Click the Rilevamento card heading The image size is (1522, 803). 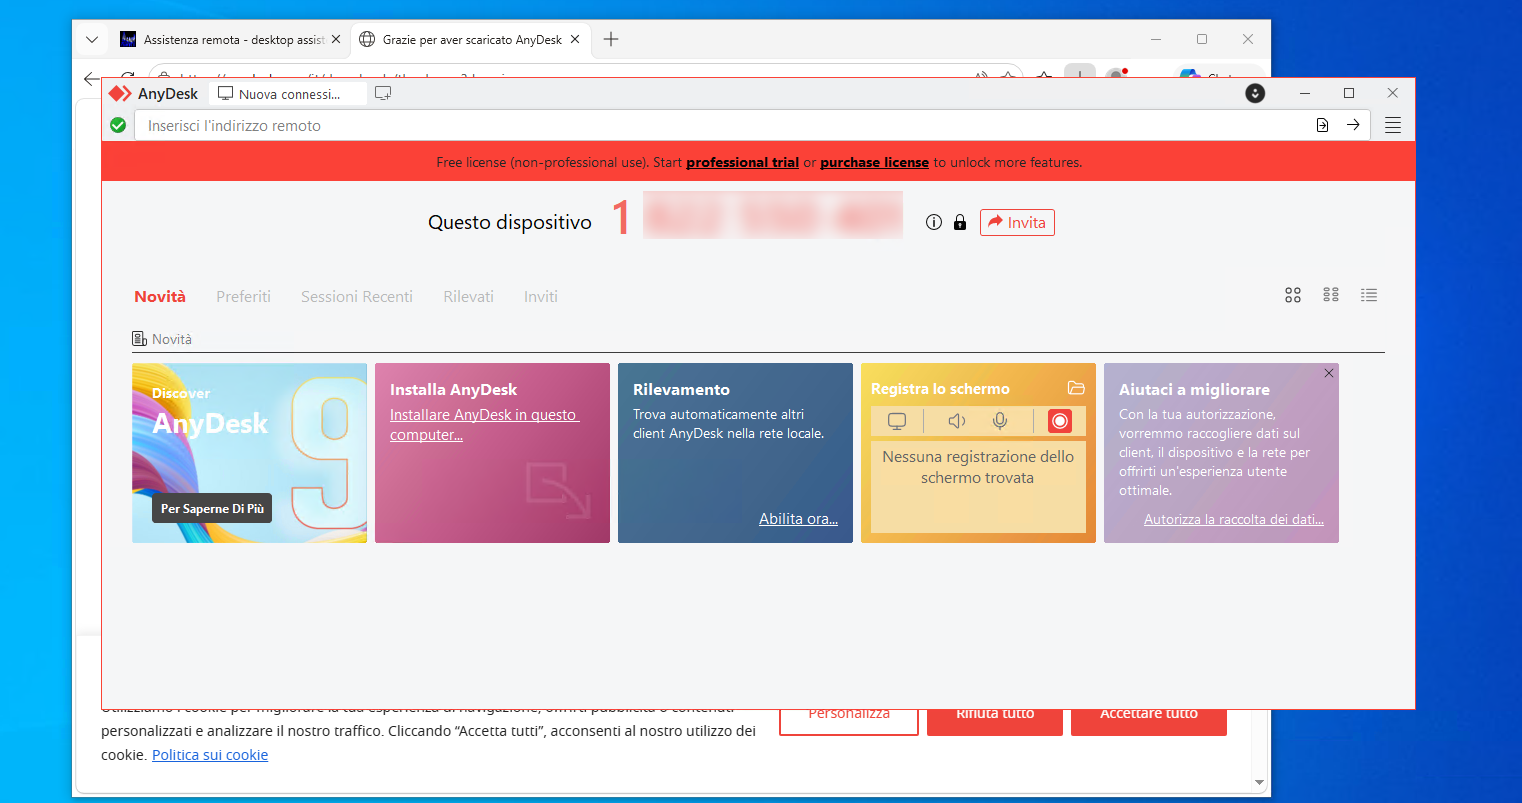[681, 389]
